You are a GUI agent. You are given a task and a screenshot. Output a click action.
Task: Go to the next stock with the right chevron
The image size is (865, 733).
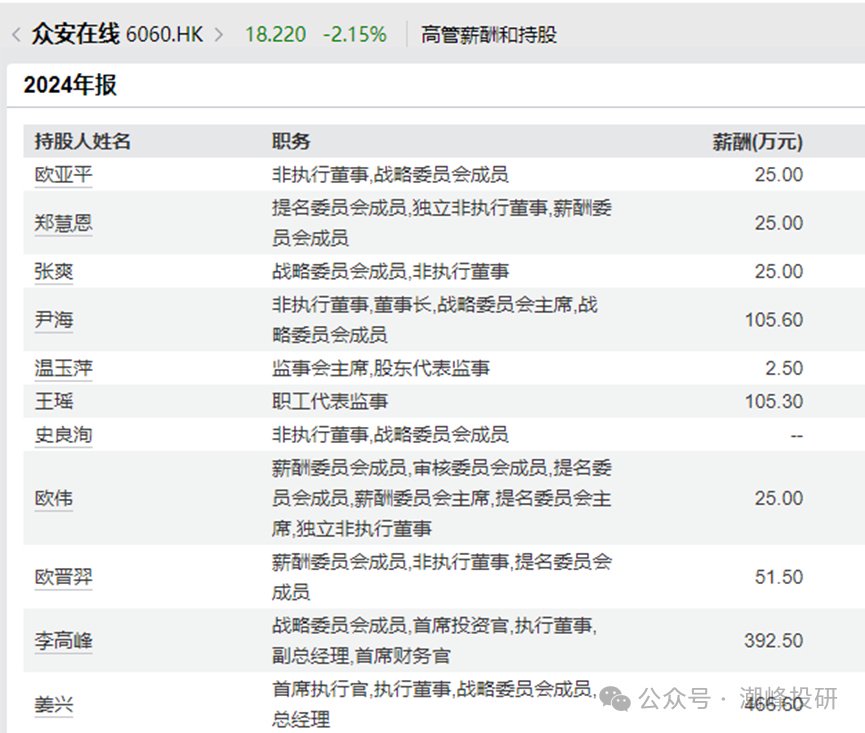tap(218, 35)
